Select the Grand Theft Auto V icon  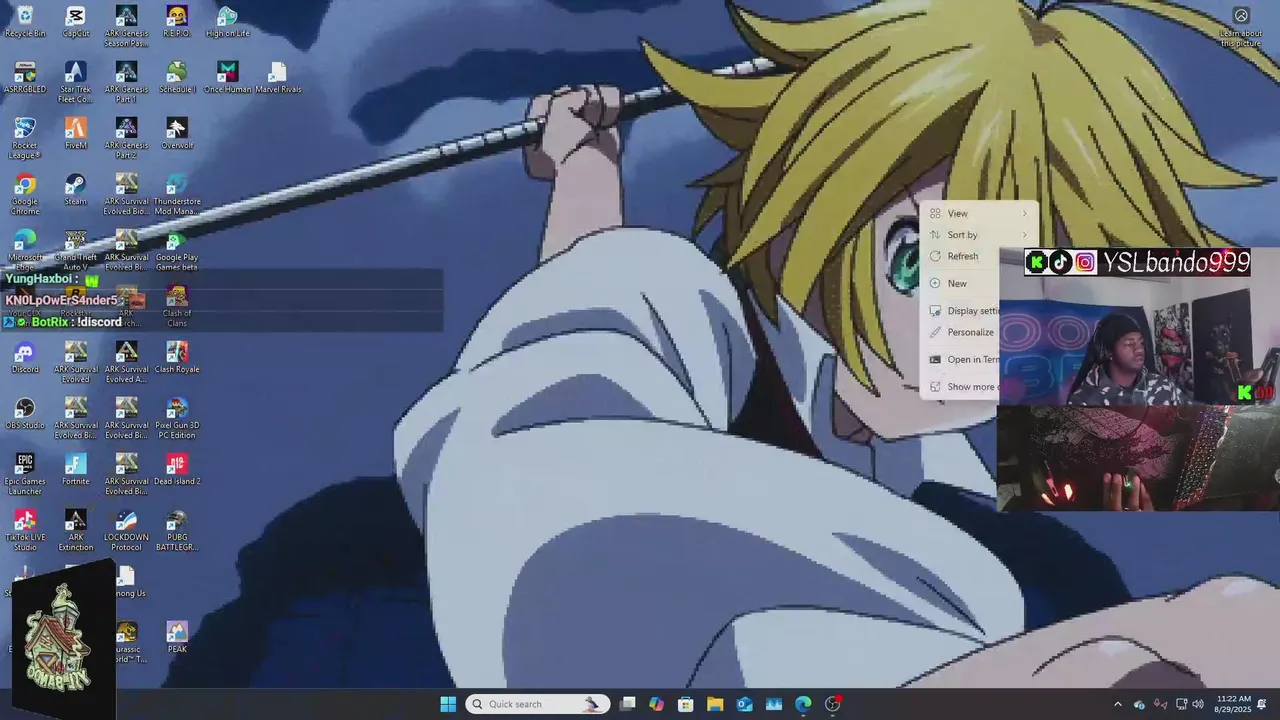point(76,250)
